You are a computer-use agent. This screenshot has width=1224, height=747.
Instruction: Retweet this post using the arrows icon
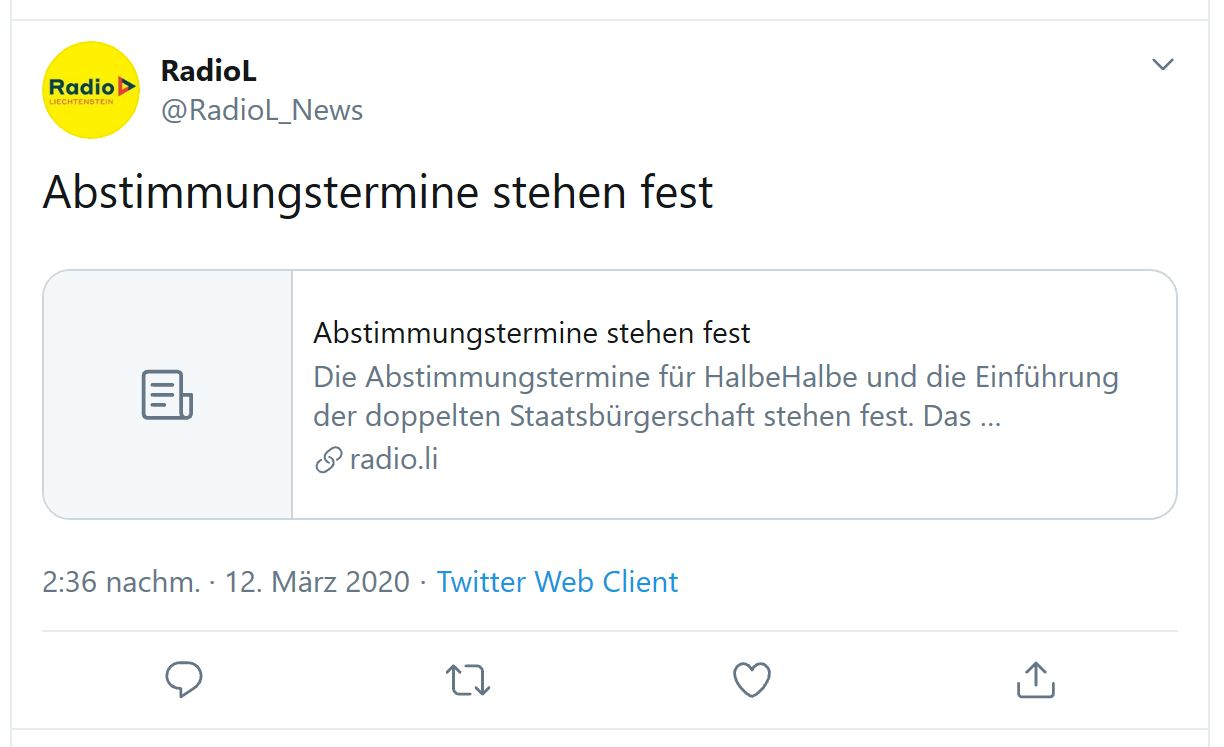point(467,680)
